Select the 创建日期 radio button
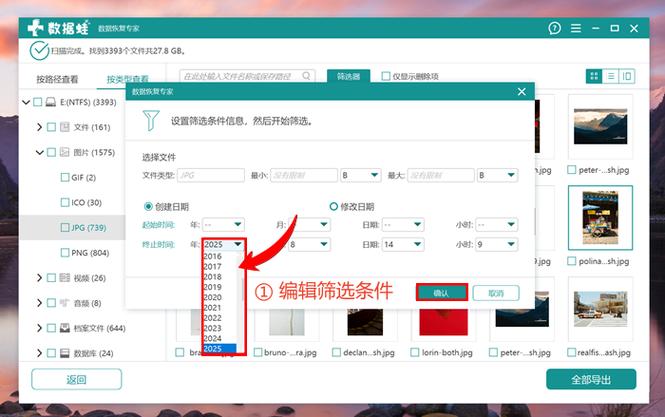Image resolution: width=665 pixels, height=417 pixels. tap(148, 207)
